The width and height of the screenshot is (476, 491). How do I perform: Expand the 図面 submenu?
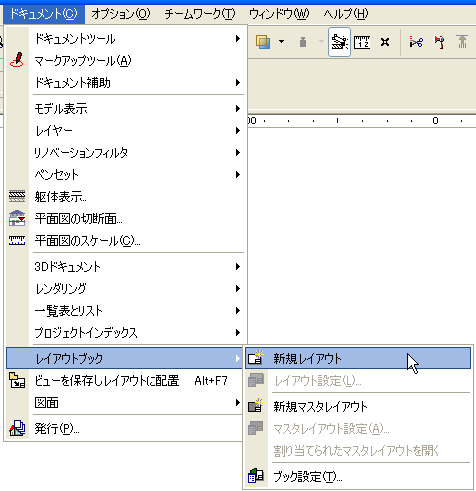pyautogui.click(x=125, y=403)
